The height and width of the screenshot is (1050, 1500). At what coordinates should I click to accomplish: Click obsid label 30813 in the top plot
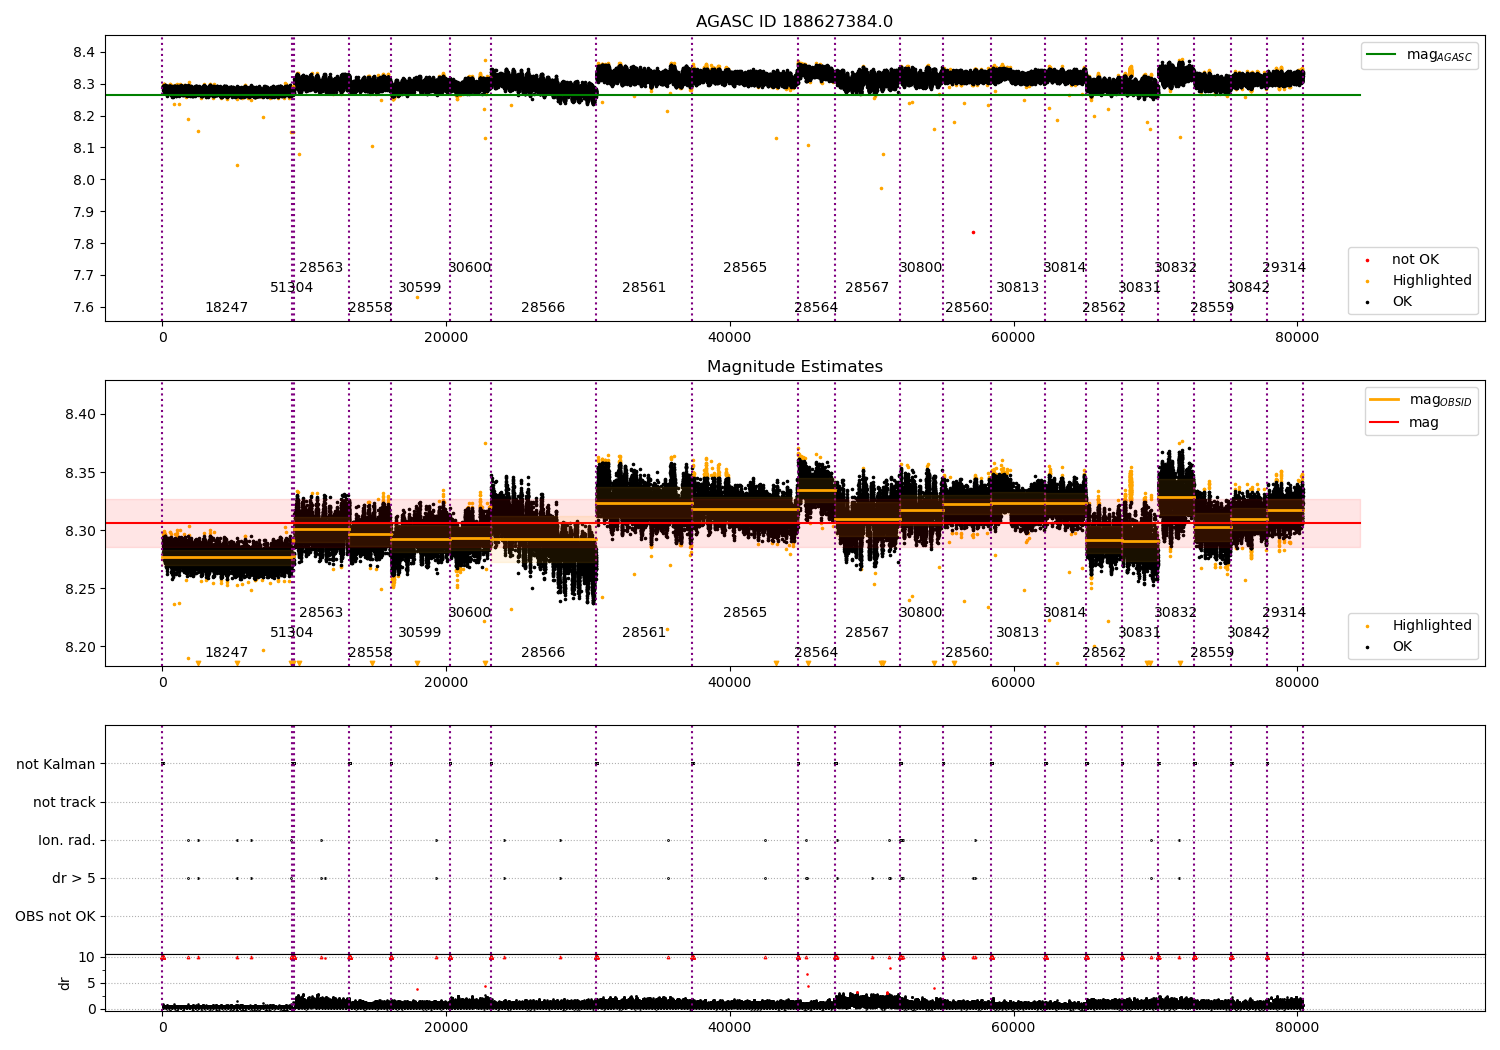click(x=1017, y=288)
